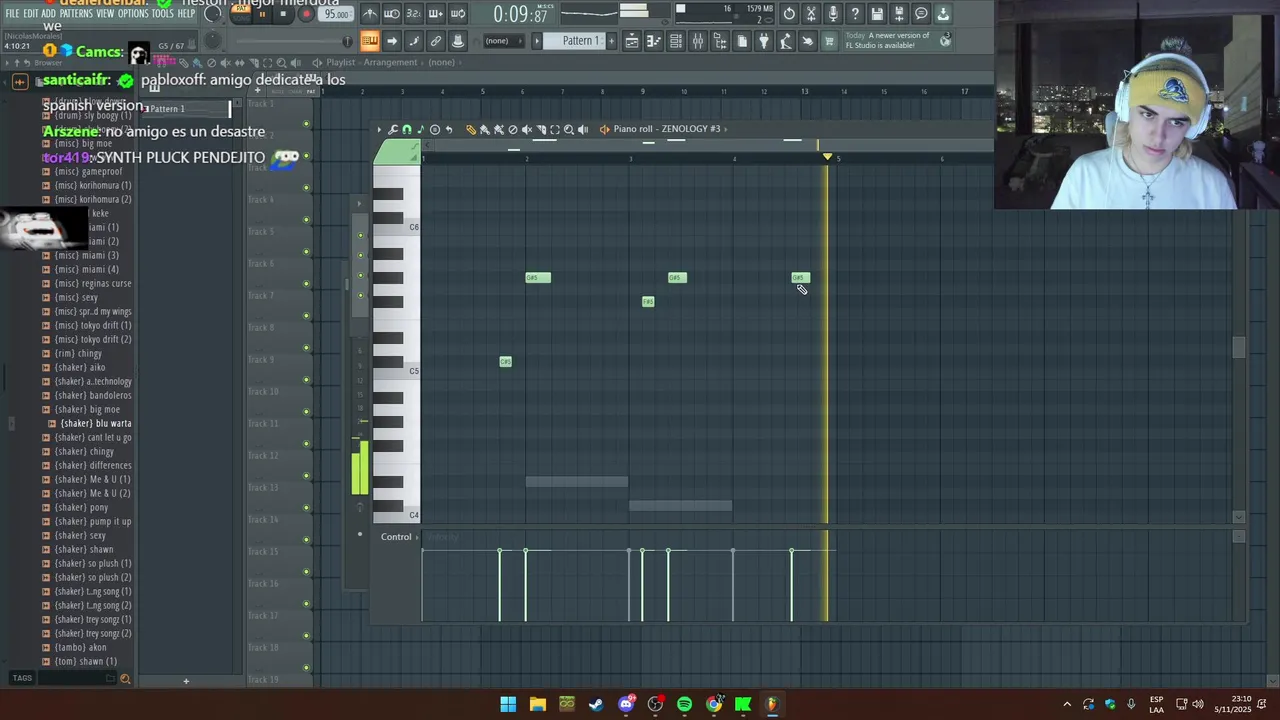Image resolution: width=1280 pixels, height=720 pixels.
Task: Open the Mixer view from main toolbar
Action: click(x=698, y=41)
